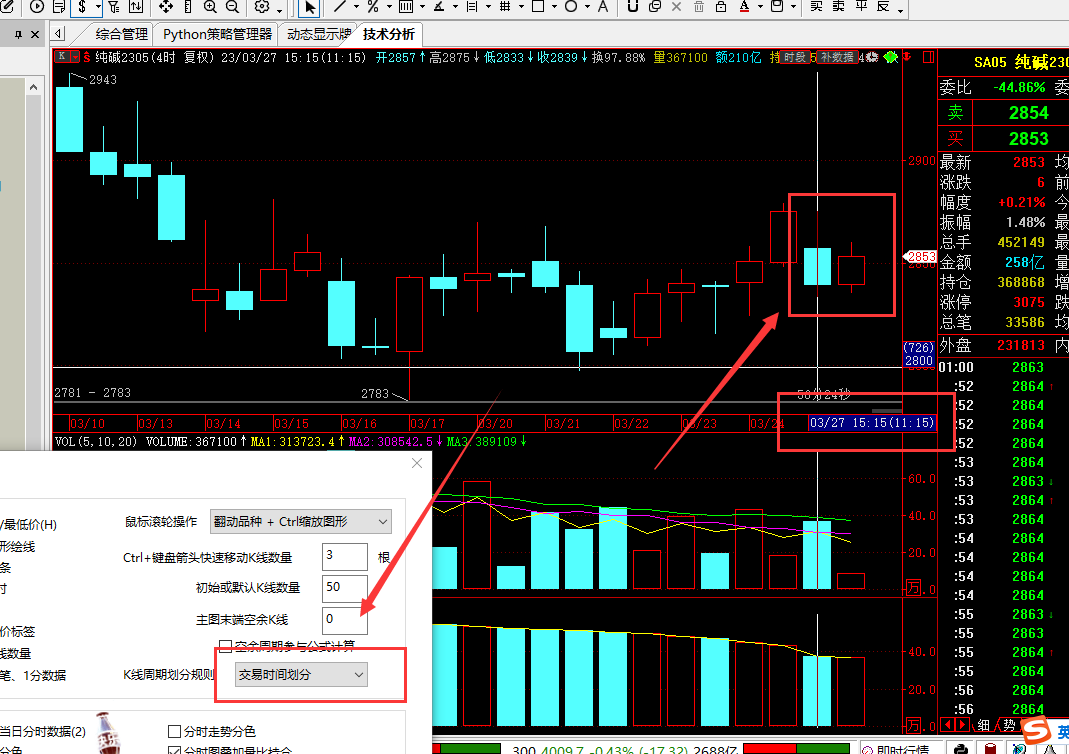Click the vertical ruler measure tool

188,7
